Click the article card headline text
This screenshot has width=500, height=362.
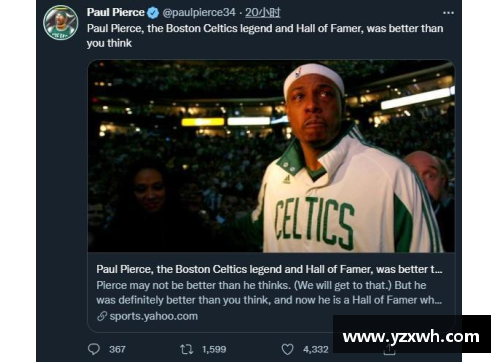point(269,269)
